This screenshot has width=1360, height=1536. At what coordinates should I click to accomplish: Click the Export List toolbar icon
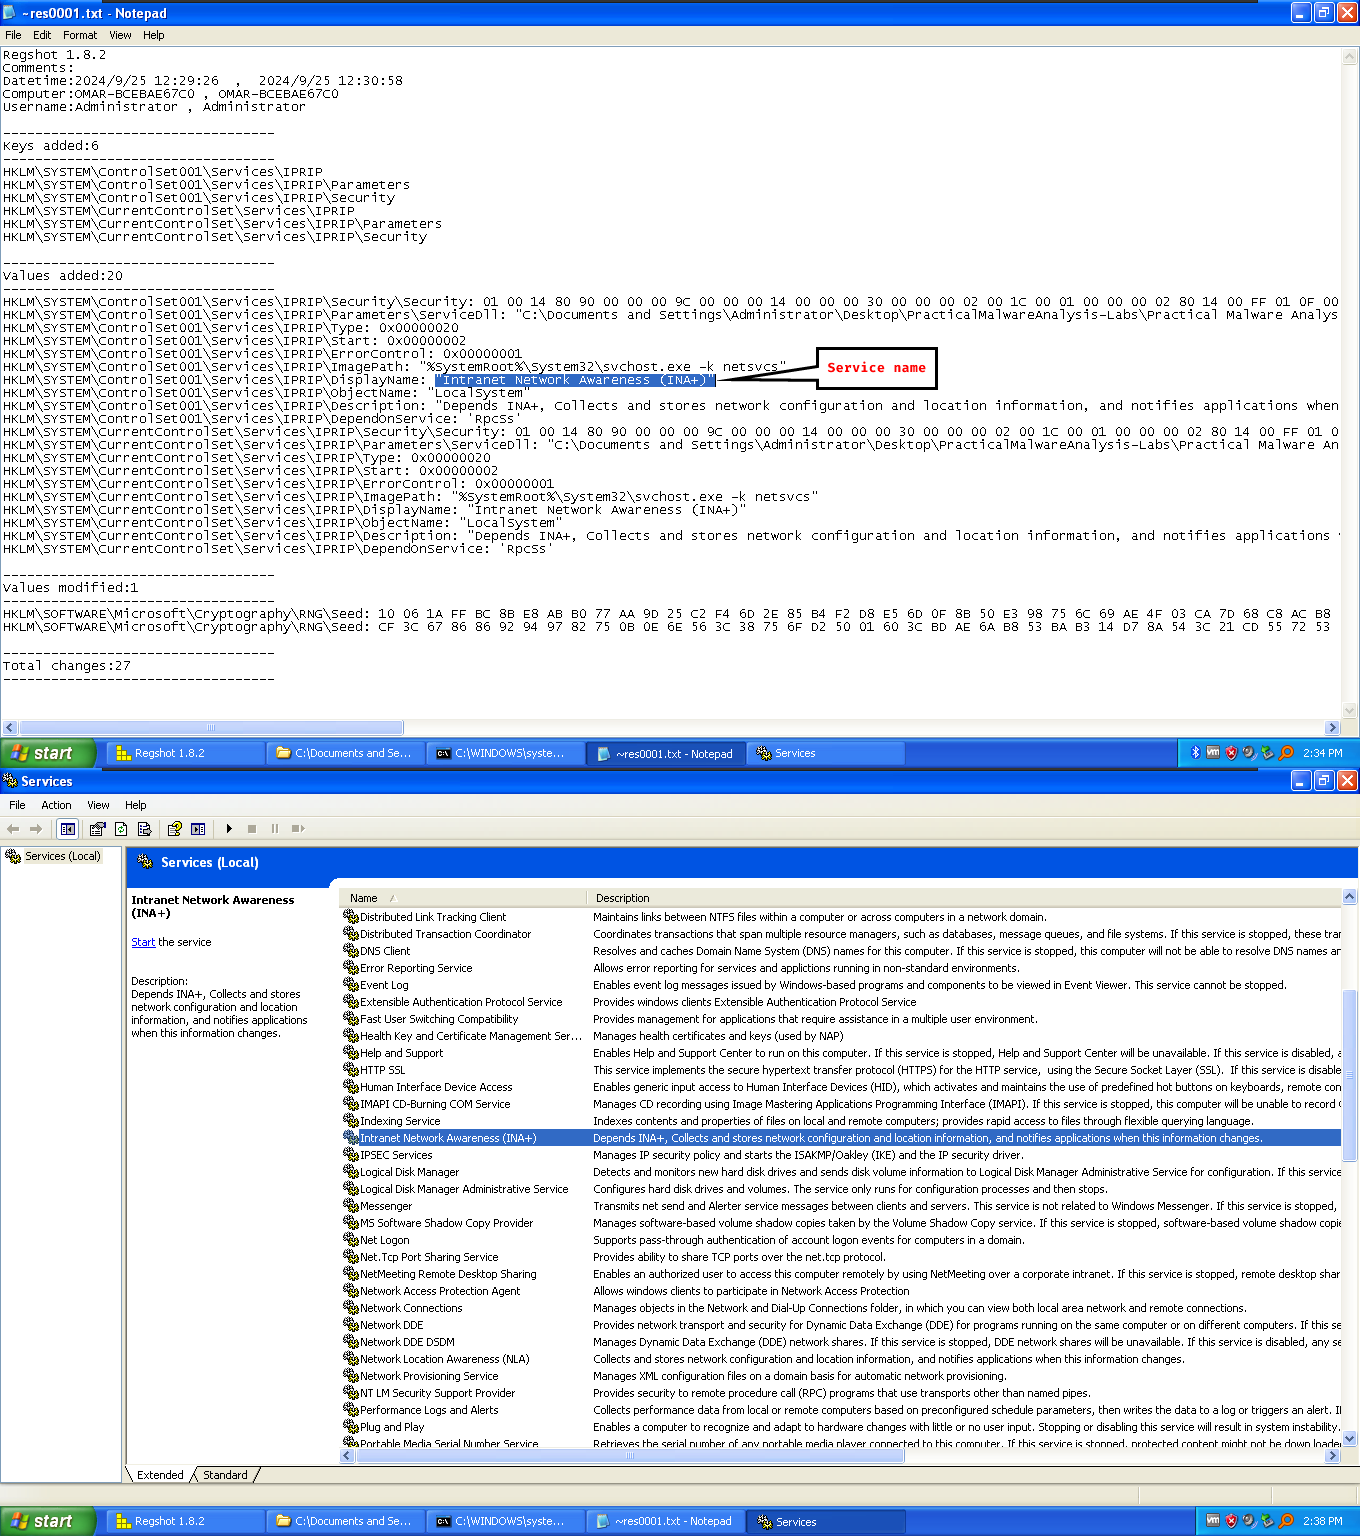[145, 829]
